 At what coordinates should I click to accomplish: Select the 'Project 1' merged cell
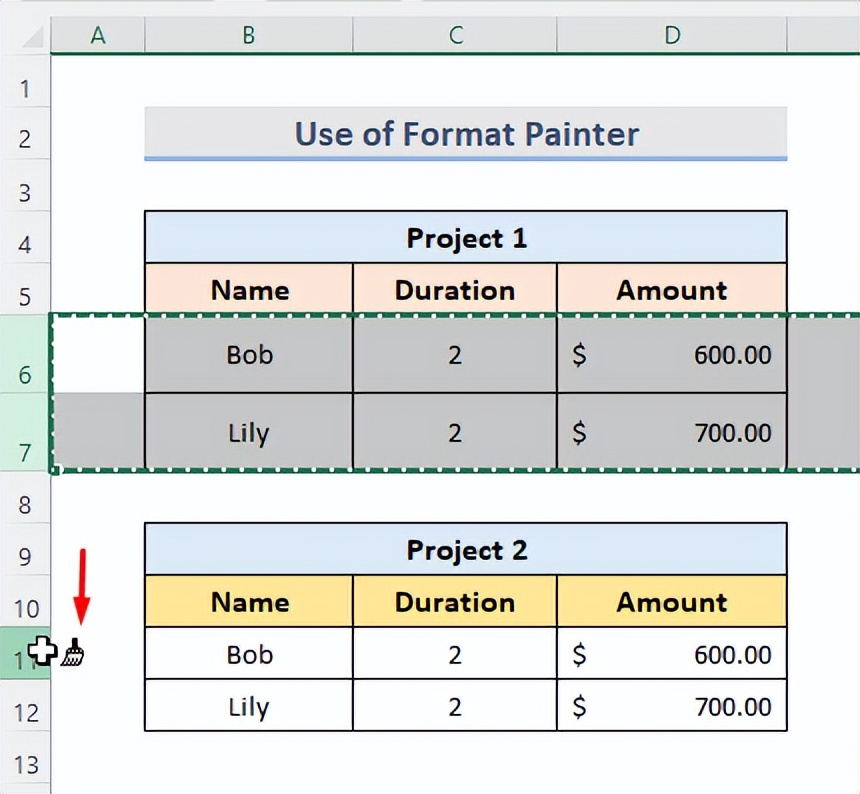click(x=466, y=237)
